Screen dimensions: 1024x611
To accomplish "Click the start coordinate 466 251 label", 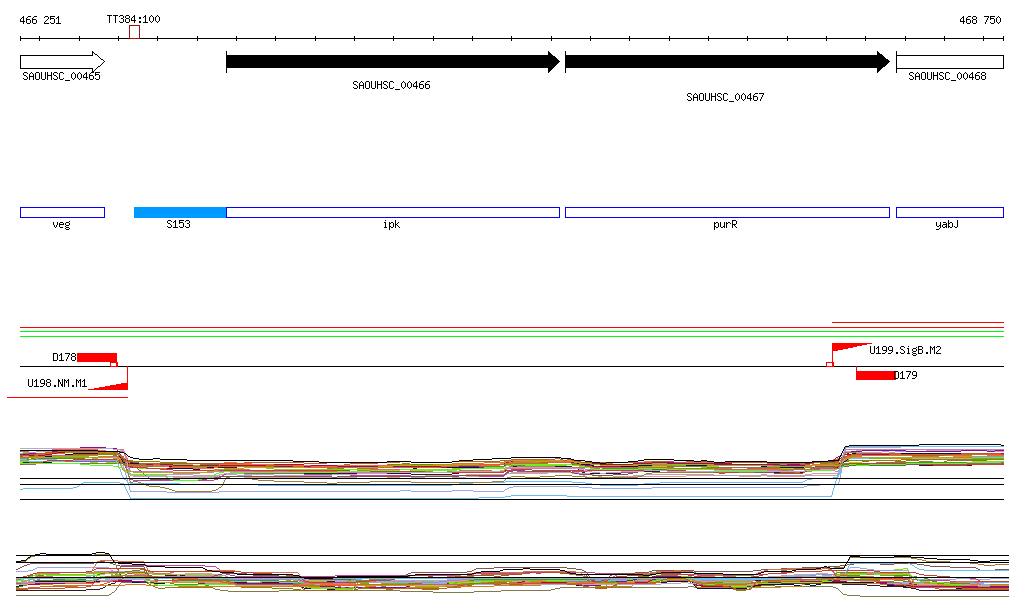I will [x=40, y=20].
